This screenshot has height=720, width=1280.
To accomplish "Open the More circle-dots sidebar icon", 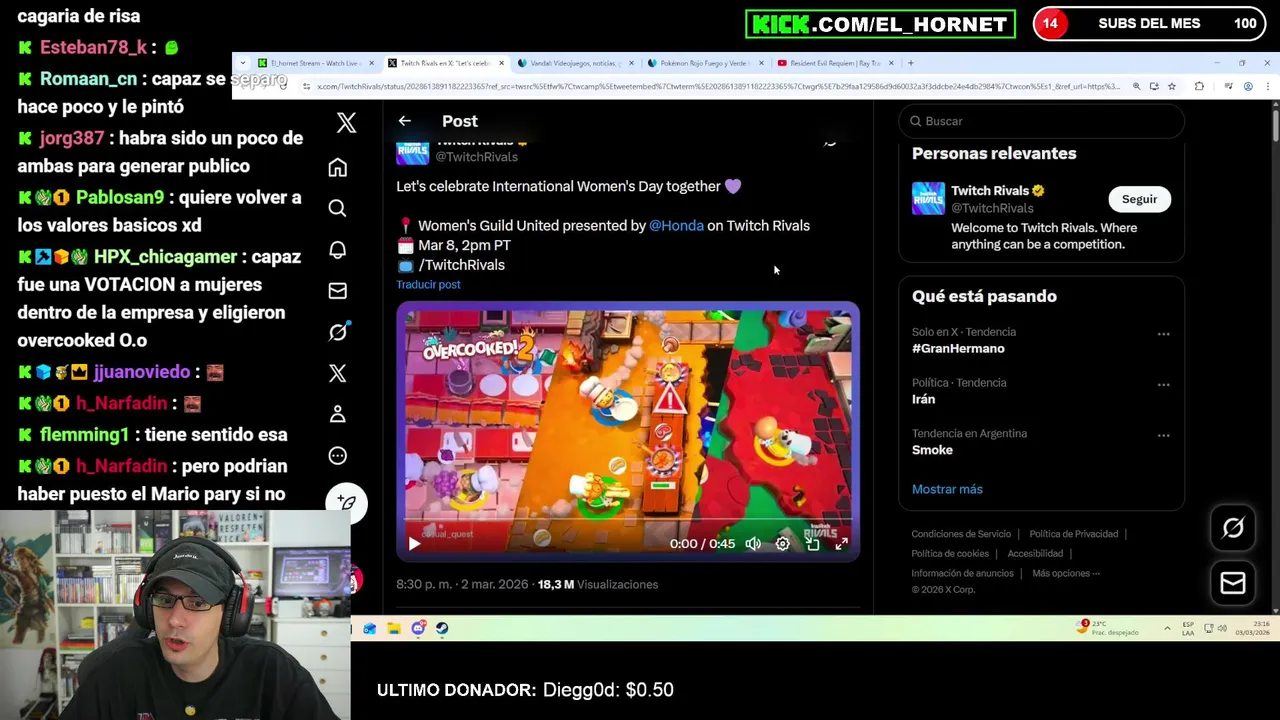I will [338, 456].
